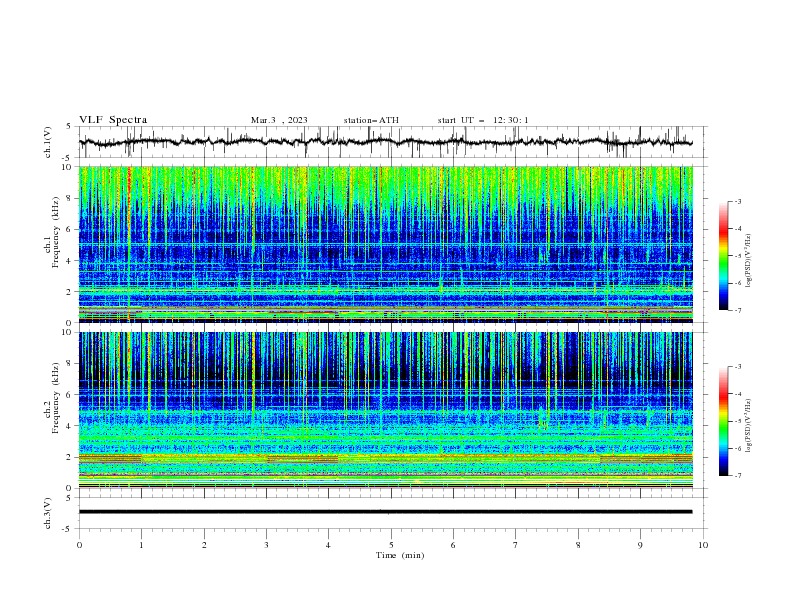Image resolution: width=792 pixels, height=612 pixels.
Task: Click the 'station=ATH' label
Action: (371, 120)
